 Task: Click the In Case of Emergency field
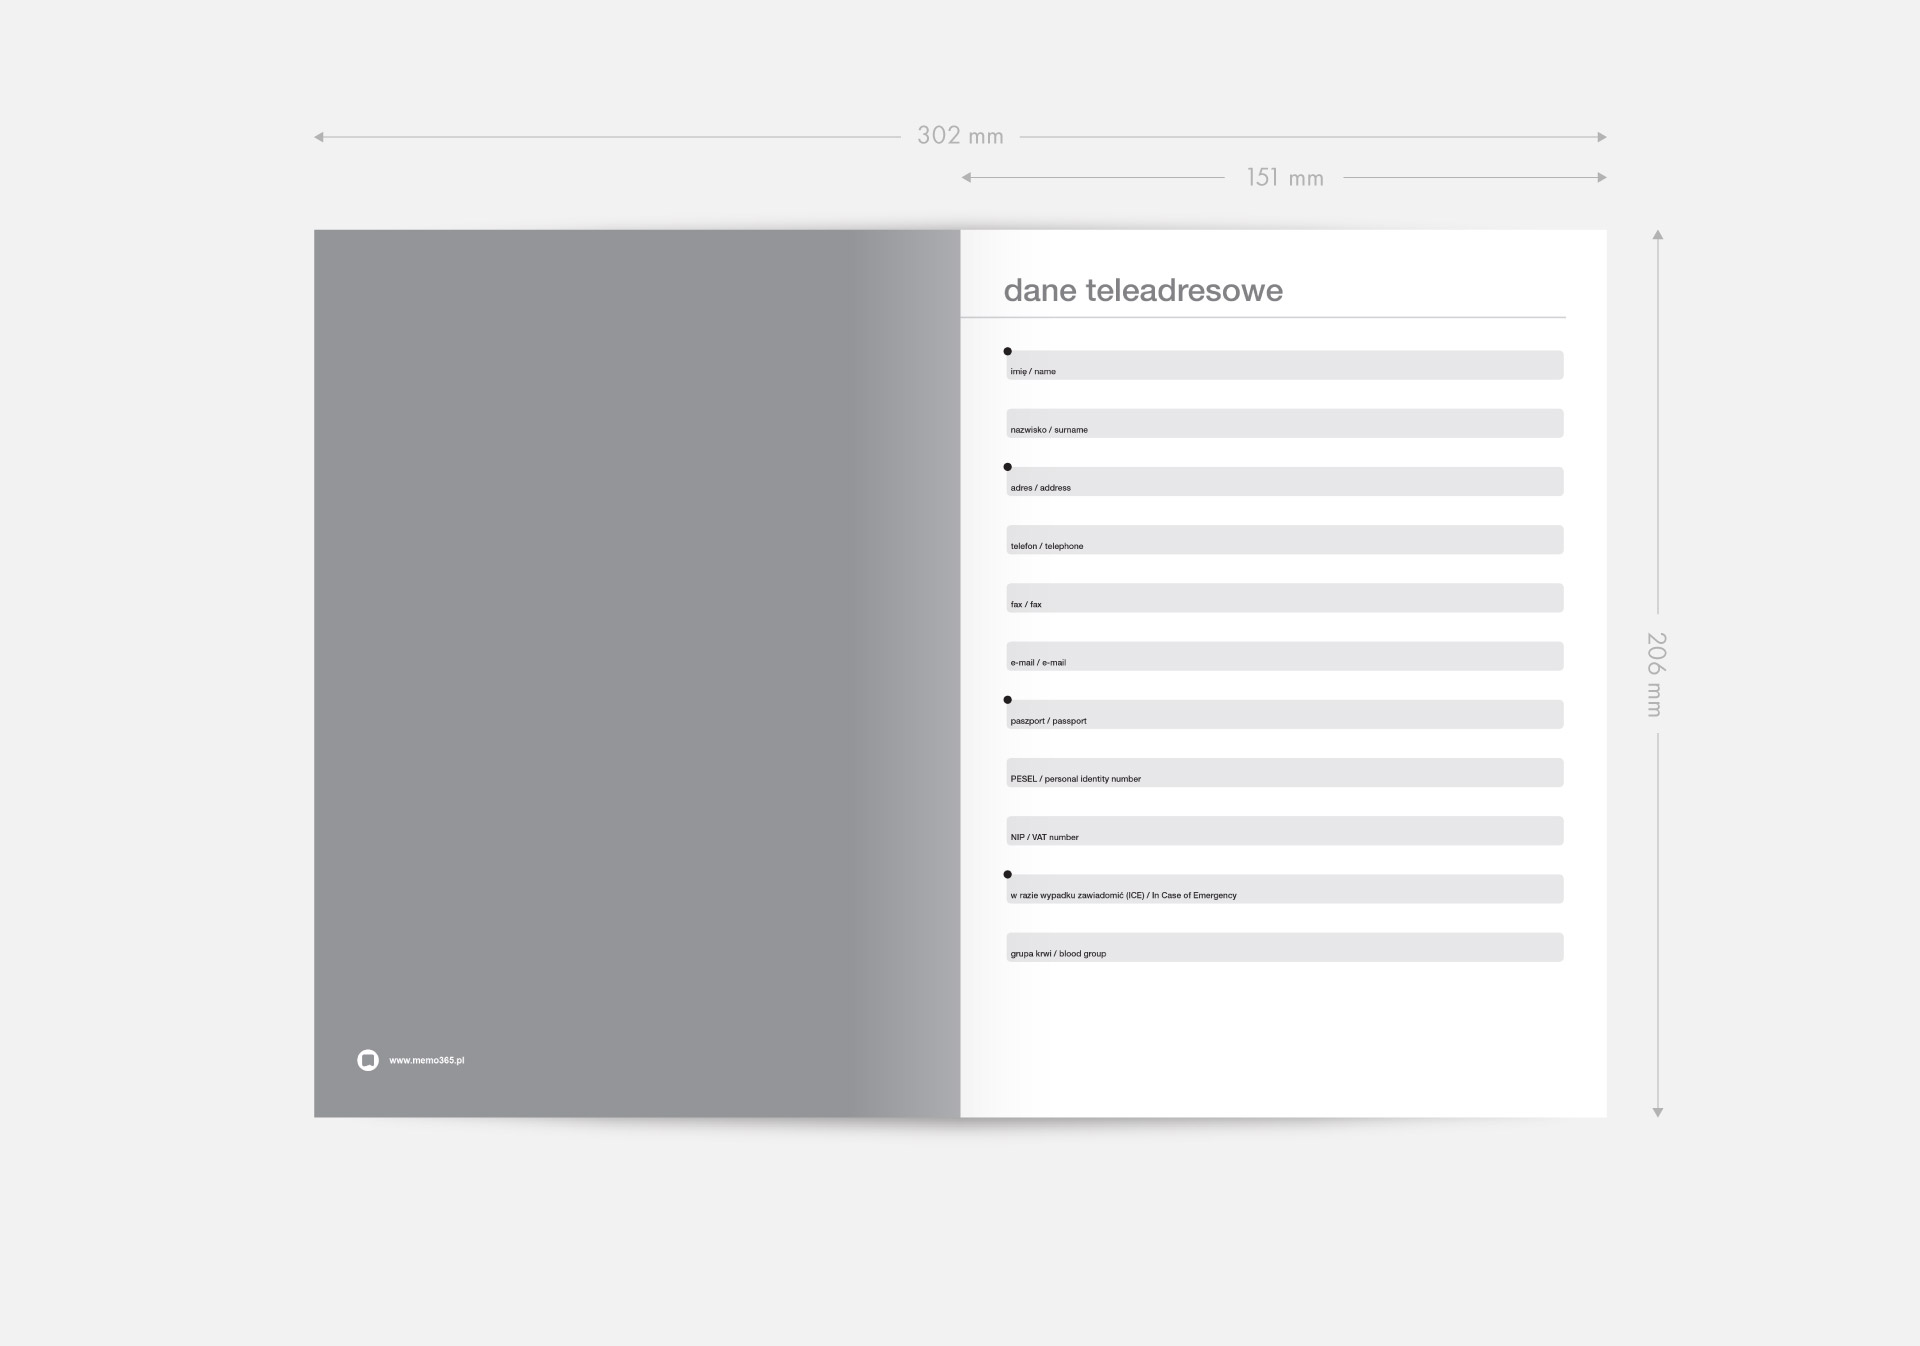tap(1285, 889)
